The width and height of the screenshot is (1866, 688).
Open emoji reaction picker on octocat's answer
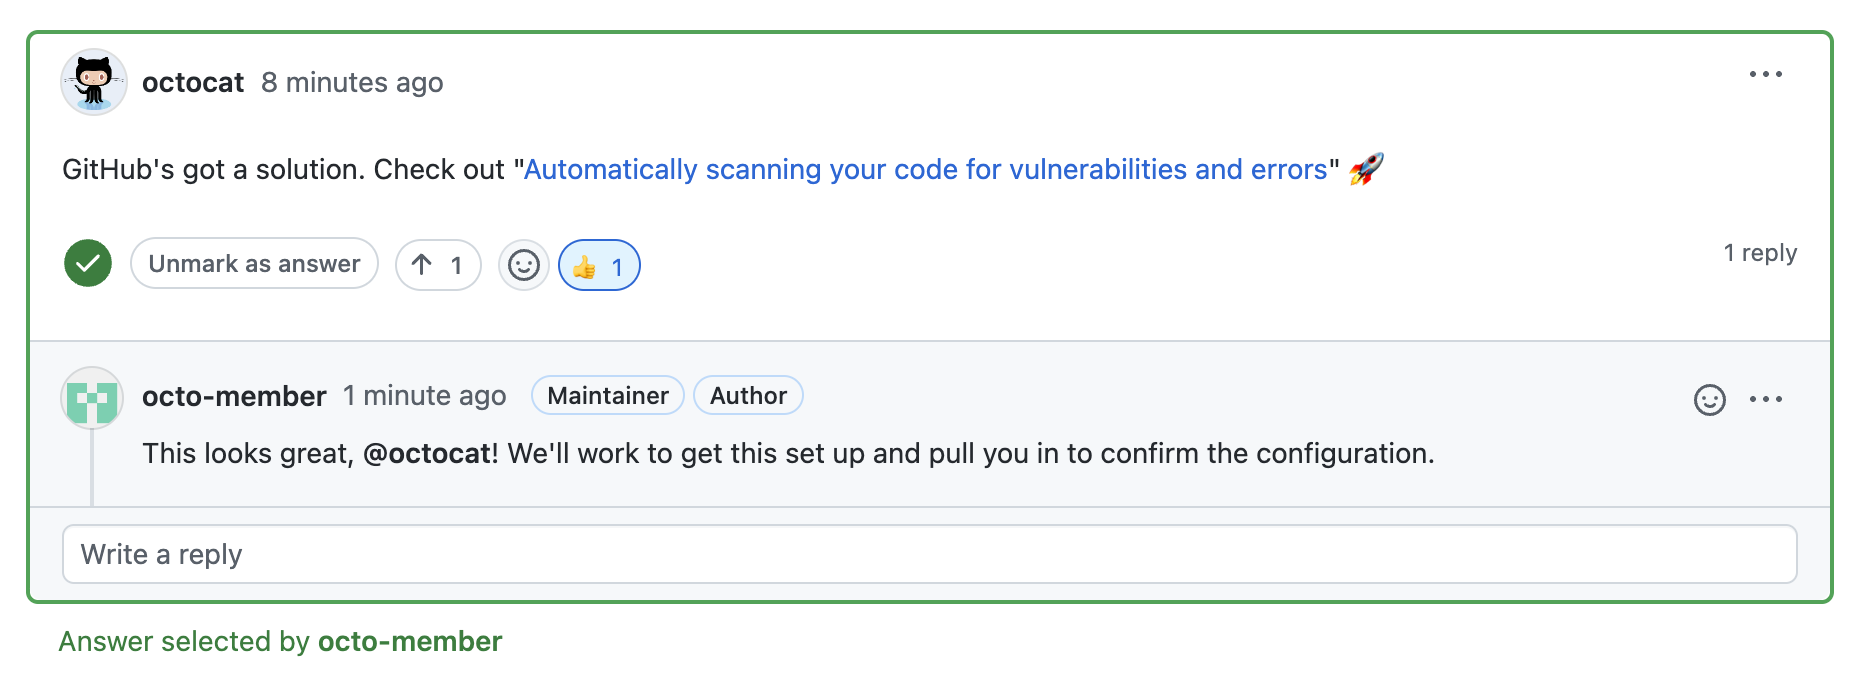524,265
